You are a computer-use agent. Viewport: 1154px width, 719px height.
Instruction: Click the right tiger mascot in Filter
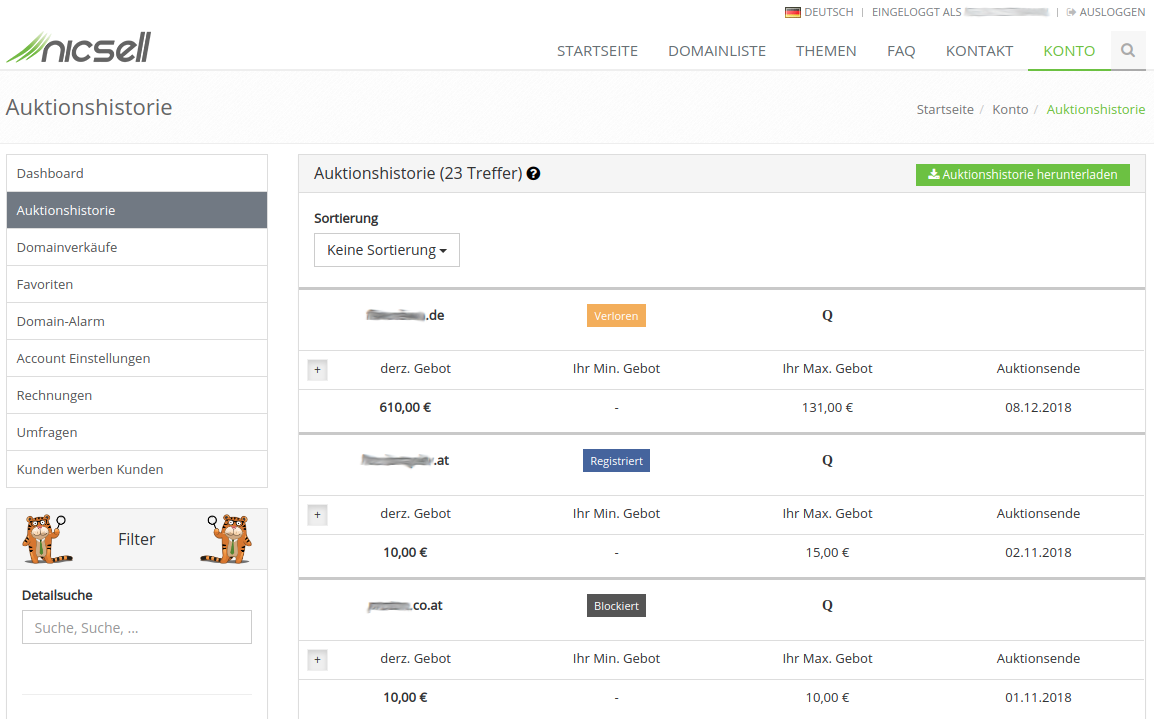[x=231, y=539]
